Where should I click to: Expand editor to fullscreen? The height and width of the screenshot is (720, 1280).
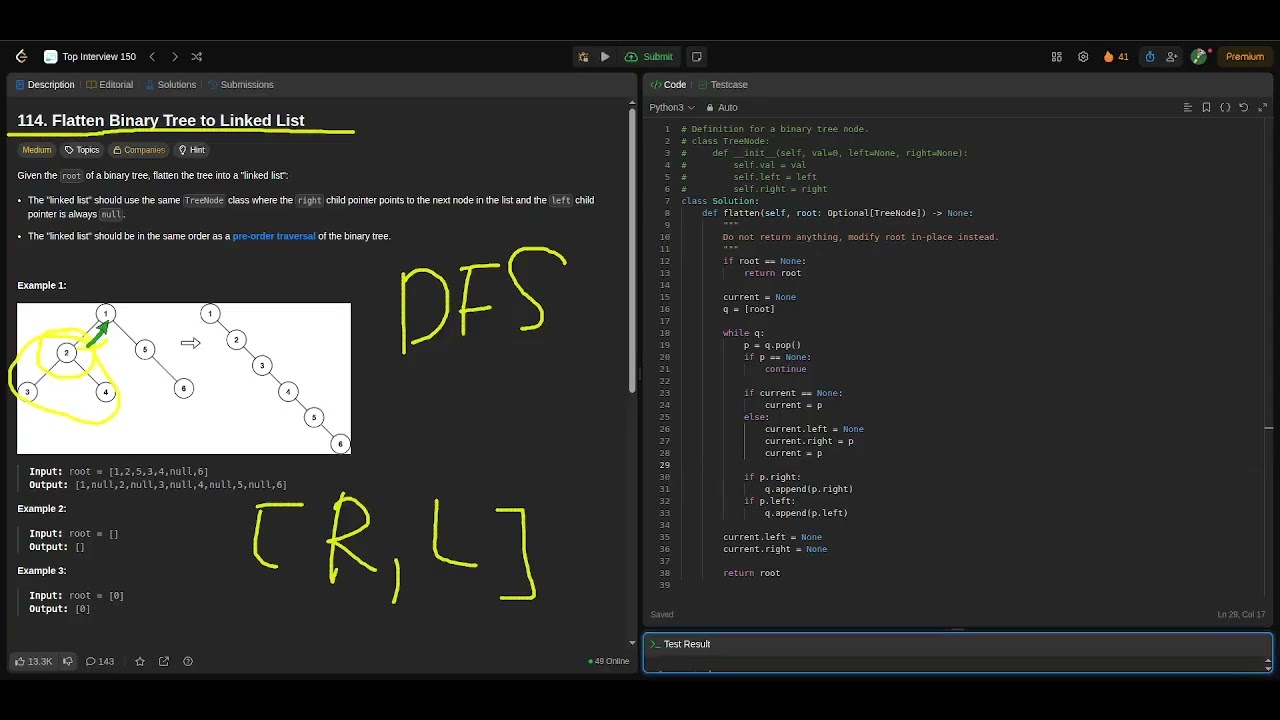coord(1263,108)
